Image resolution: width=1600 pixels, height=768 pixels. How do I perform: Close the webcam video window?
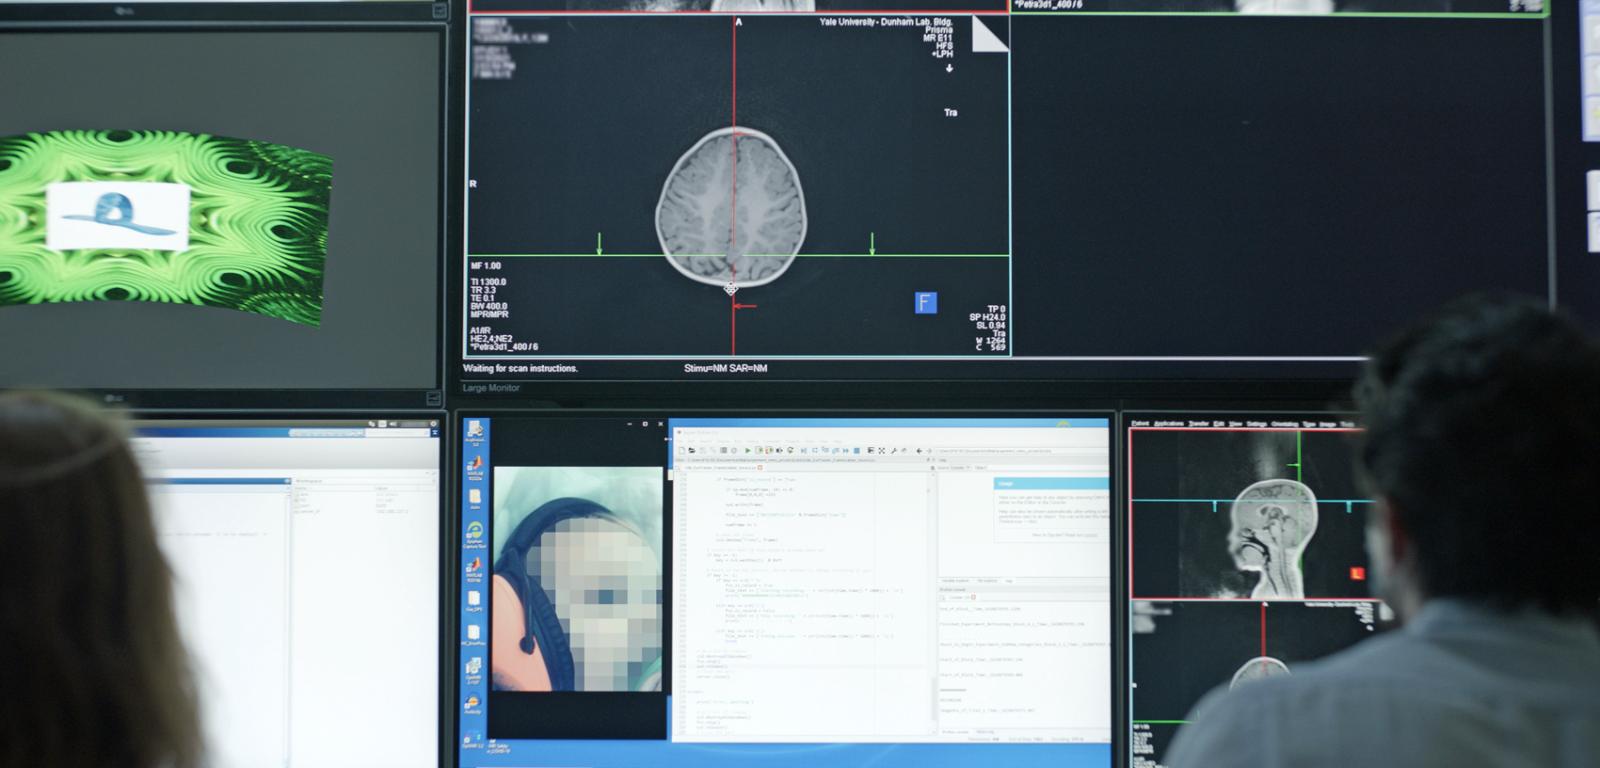pyautogui.click(x=660, y=424)
